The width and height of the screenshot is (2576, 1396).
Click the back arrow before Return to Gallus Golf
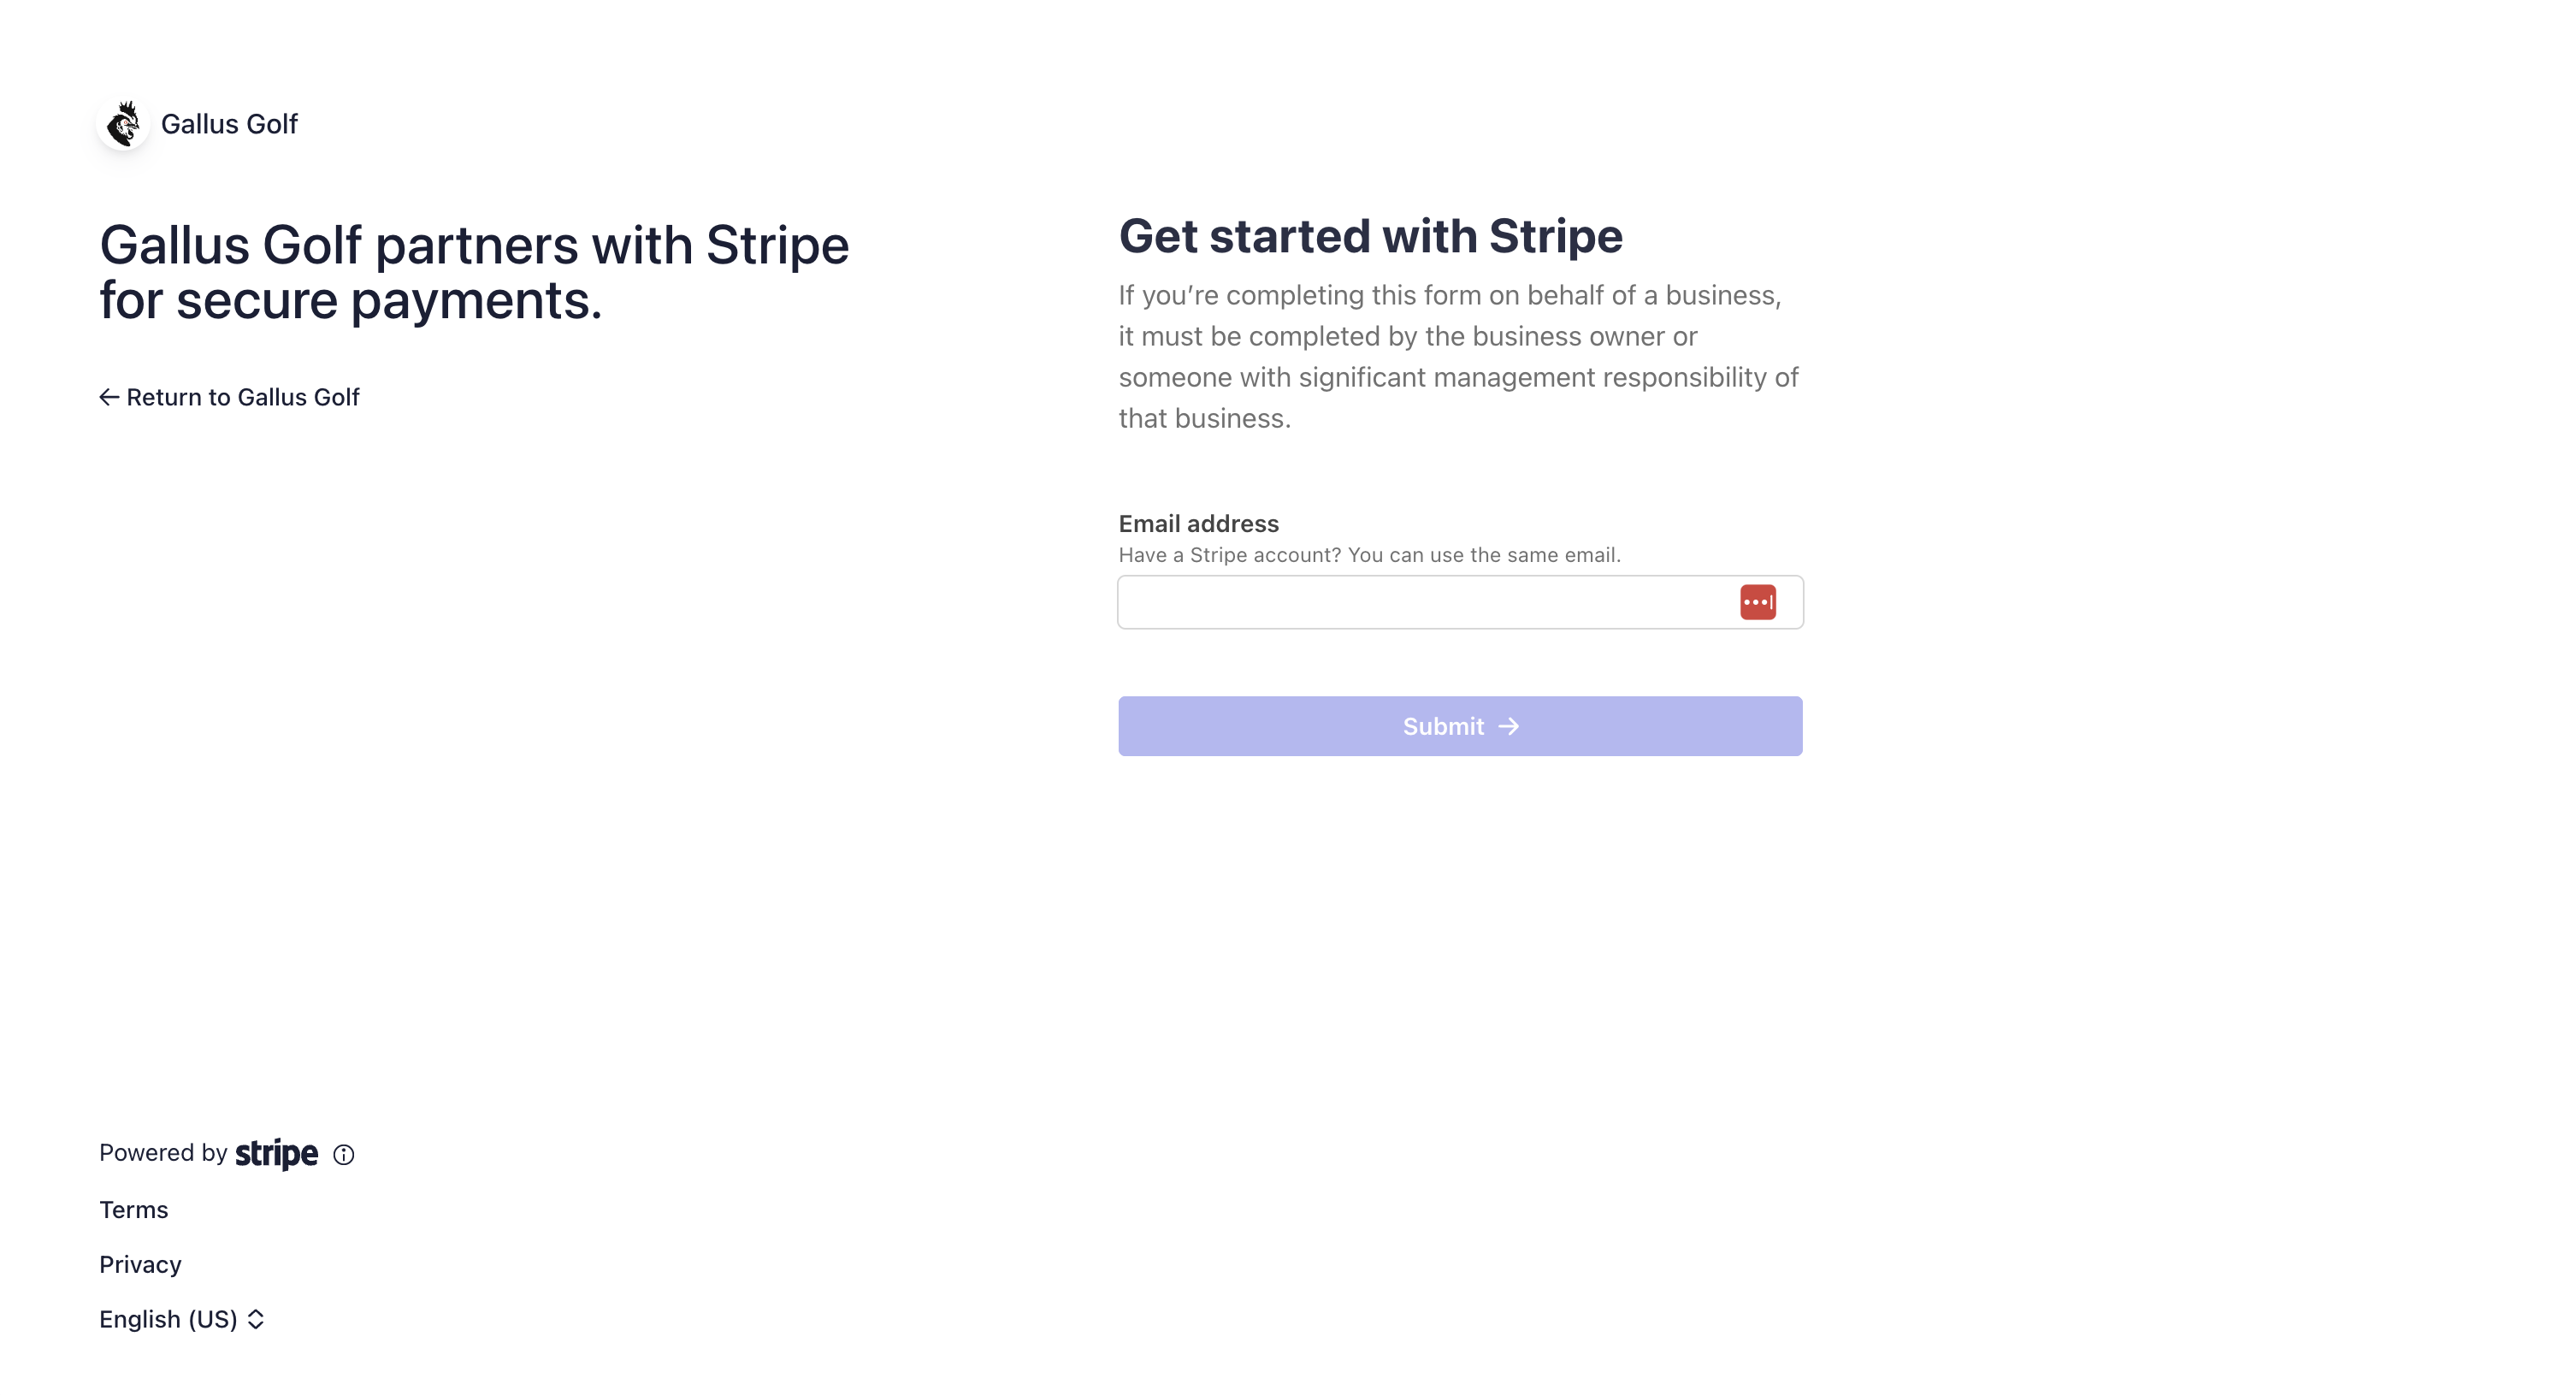pyautogui.click(x=109, y=397)
